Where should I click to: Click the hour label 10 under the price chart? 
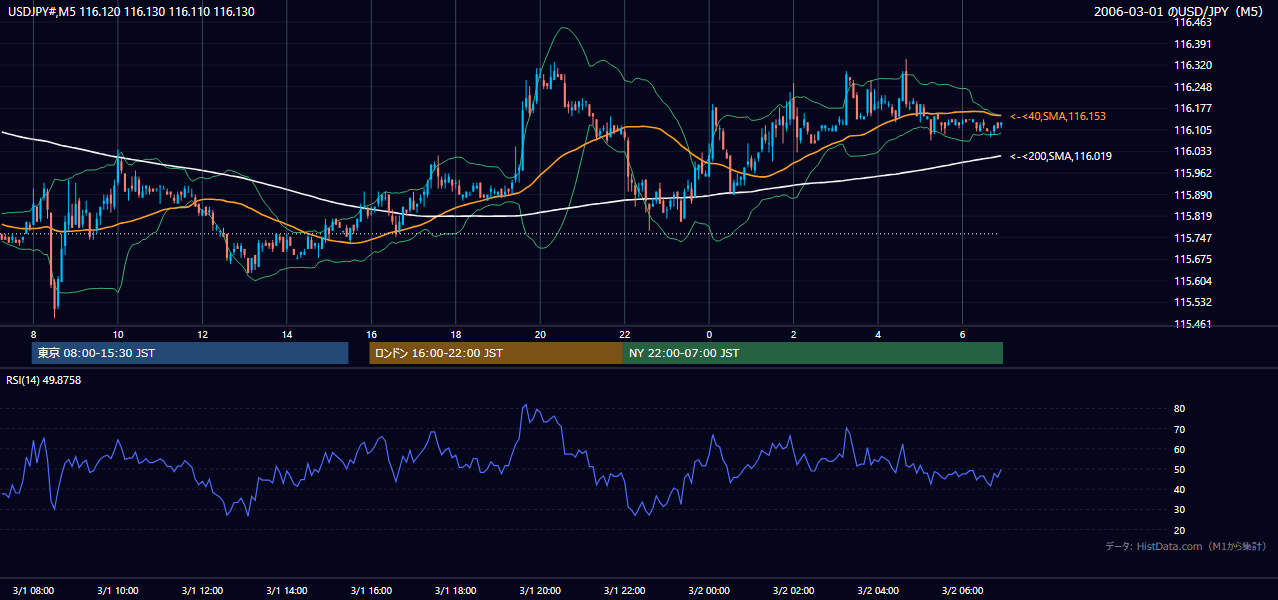[x=118, y=334]
